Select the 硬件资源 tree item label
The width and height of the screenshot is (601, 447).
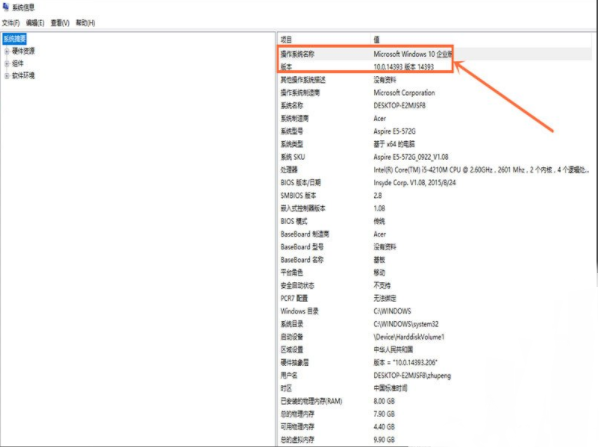(x=24, y=50)
